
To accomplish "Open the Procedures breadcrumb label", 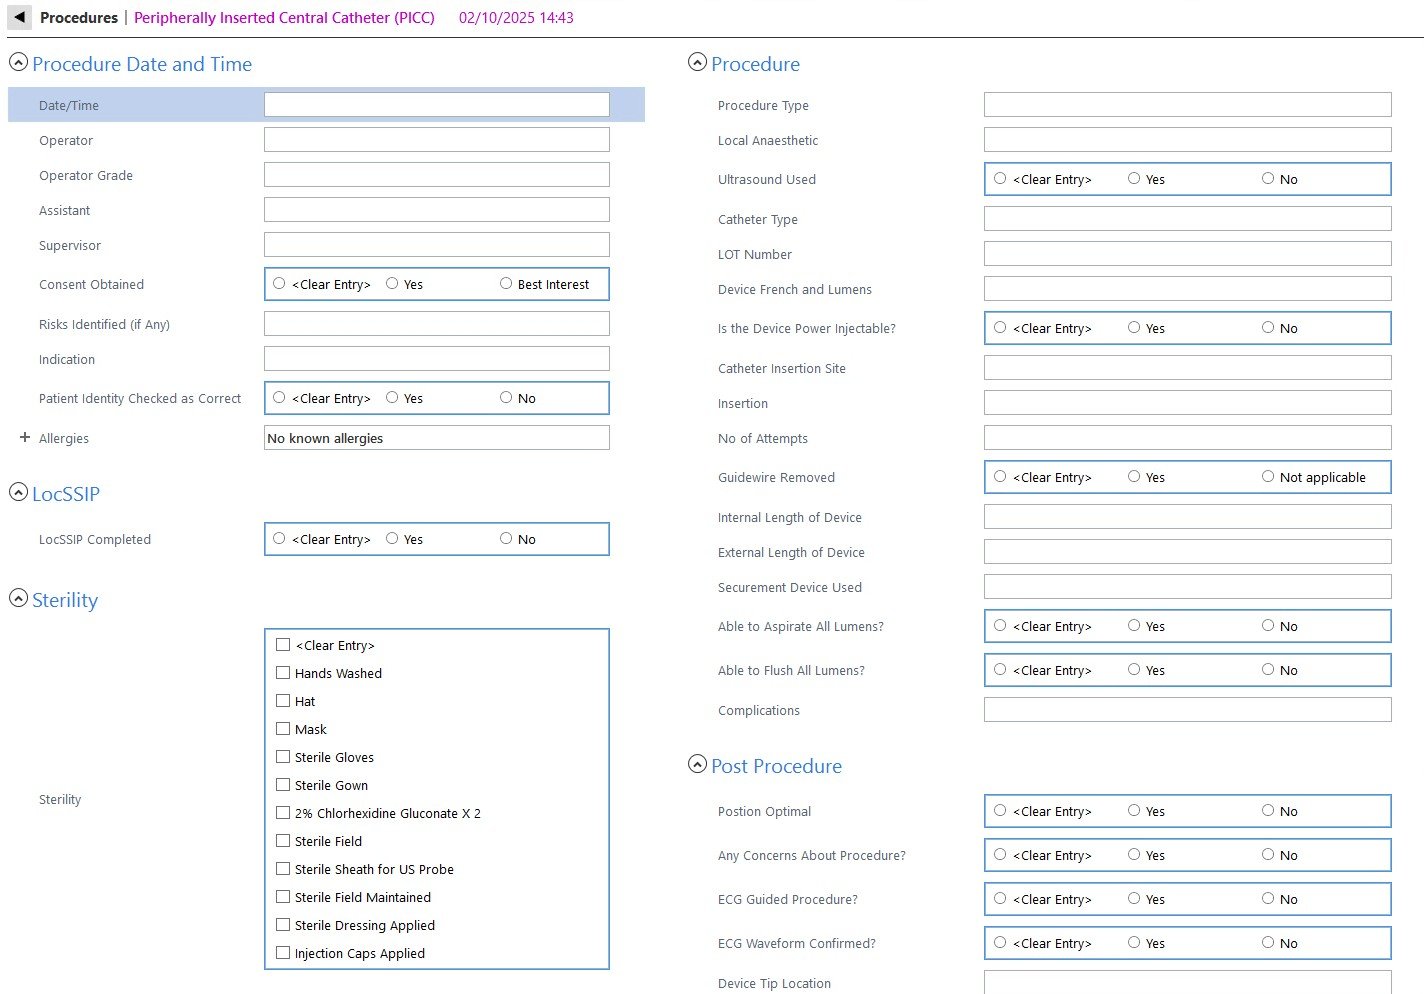I will [x=79, y=18].
